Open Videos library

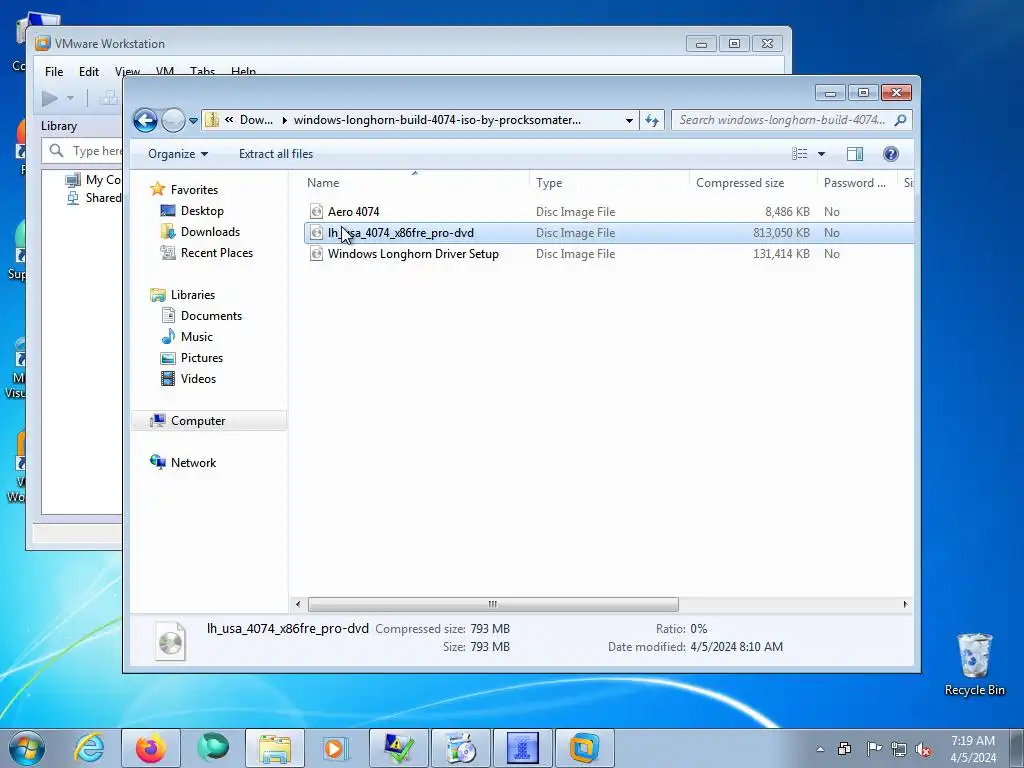tap(198, 379)
